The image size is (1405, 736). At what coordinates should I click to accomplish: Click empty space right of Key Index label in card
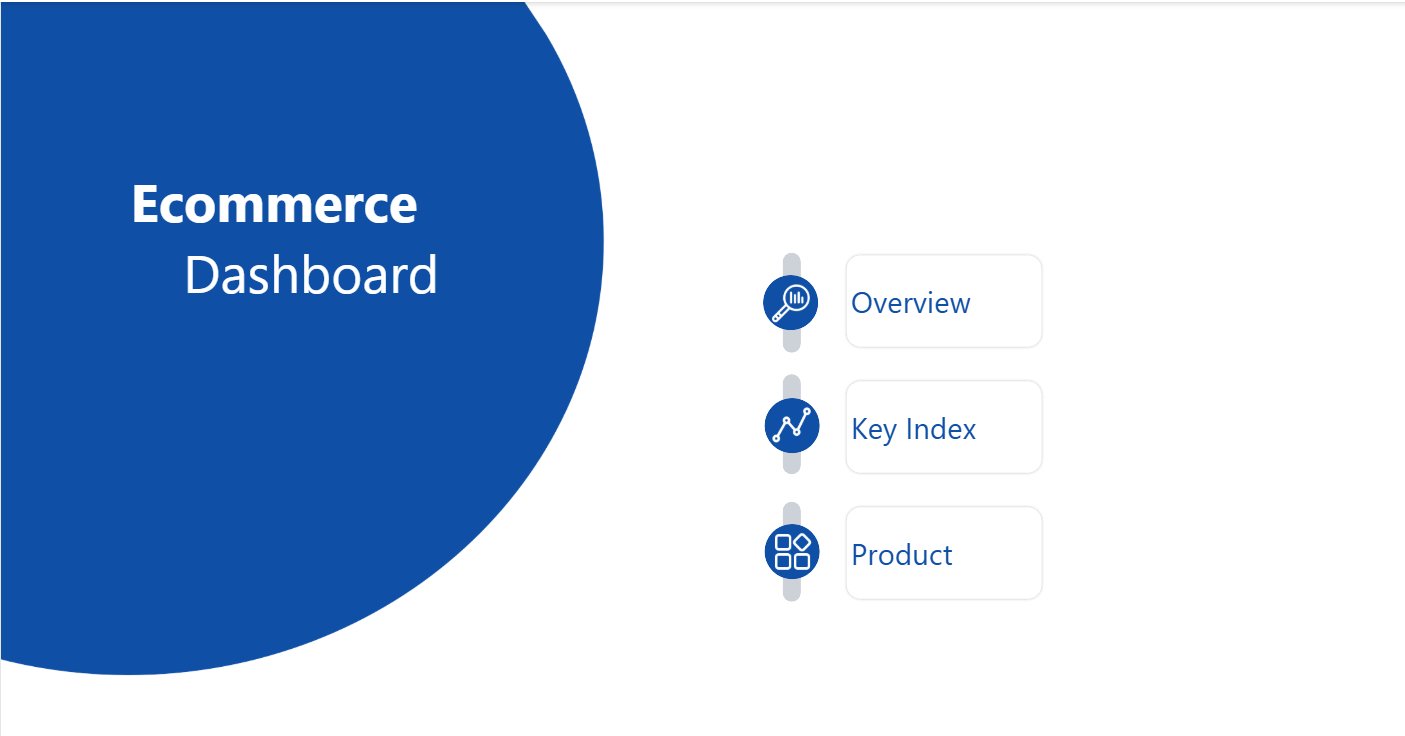(1010, 427)
